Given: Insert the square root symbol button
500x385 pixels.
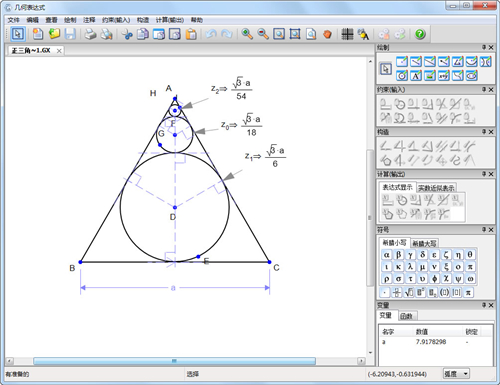Looking at the screenshot, I should (x=409, y=292).
